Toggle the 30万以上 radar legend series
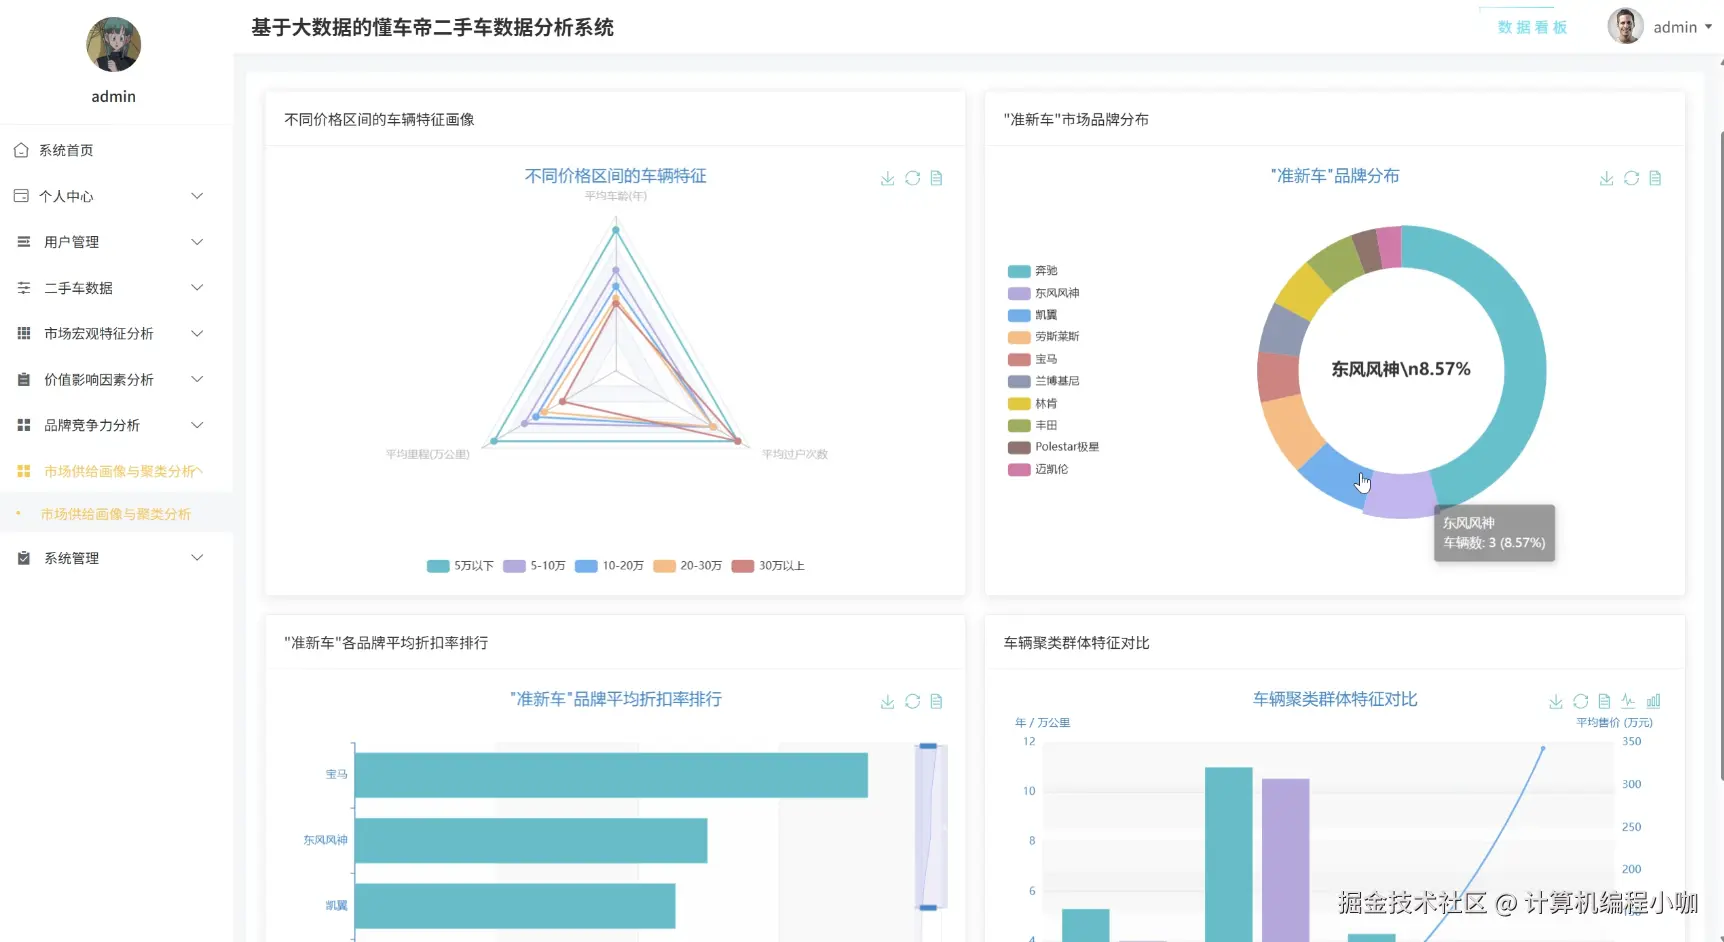This screenshot has width=1724, height=942. (768, 566)
